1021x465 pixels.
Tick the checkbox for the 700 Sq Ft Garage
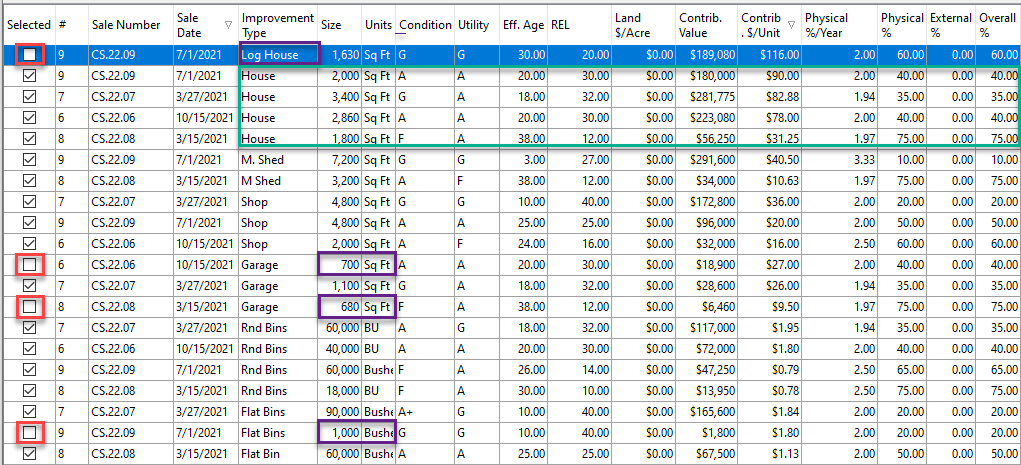point(29,264)
